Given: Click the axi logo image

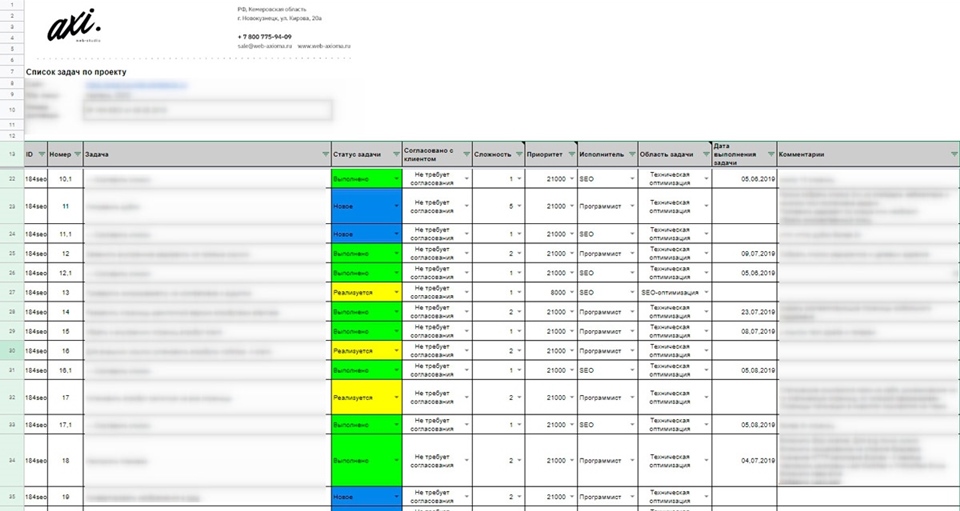Looking at the screenshot, I should 75,27.
